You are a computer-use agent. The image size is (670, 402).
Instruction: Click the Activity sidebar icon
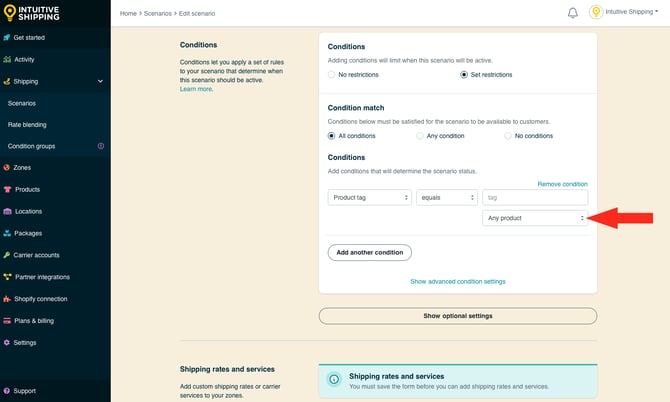[x=7, y=59]
